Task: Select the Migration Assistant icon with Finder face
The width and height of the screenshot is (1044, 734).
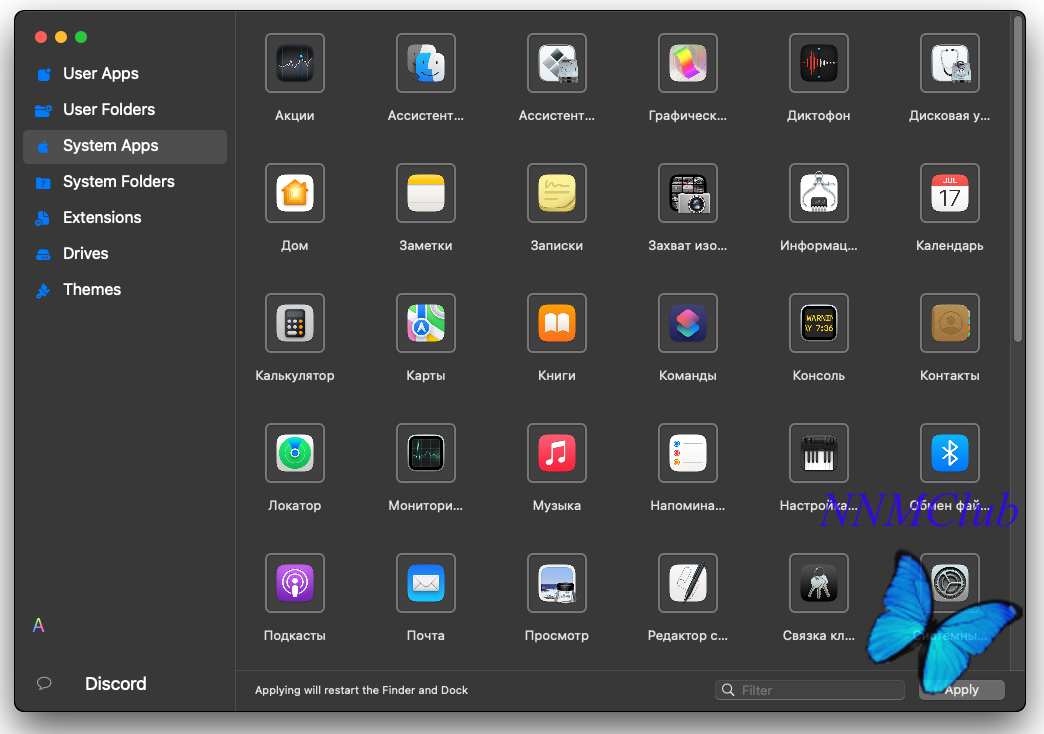Action: coord(425,63)
